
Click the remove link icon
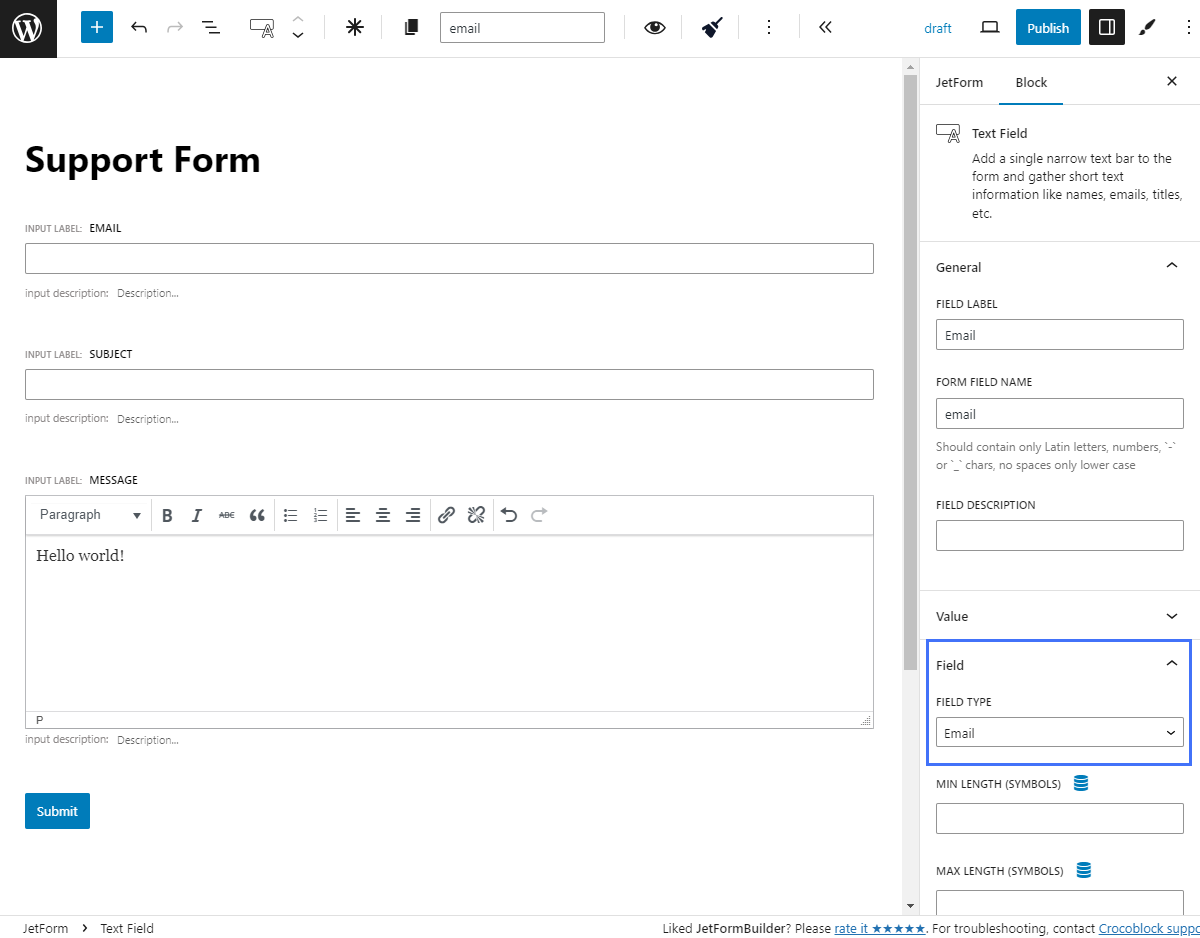coord(477,515)
